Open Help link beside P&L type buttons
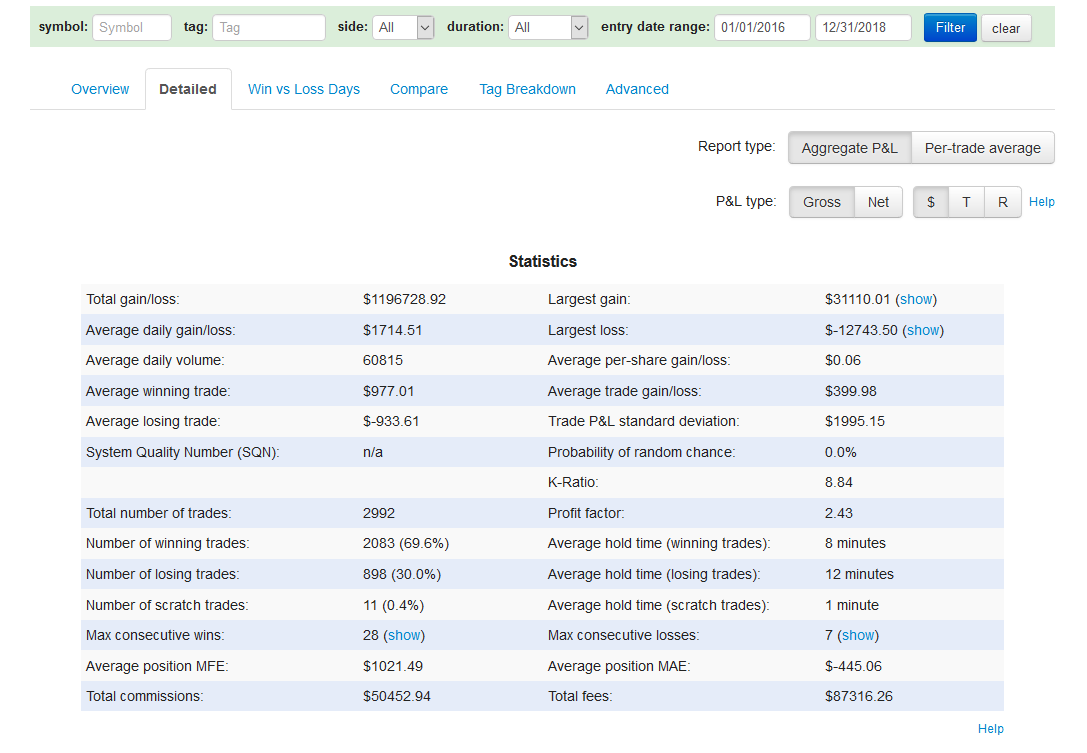 [1041, 202]
